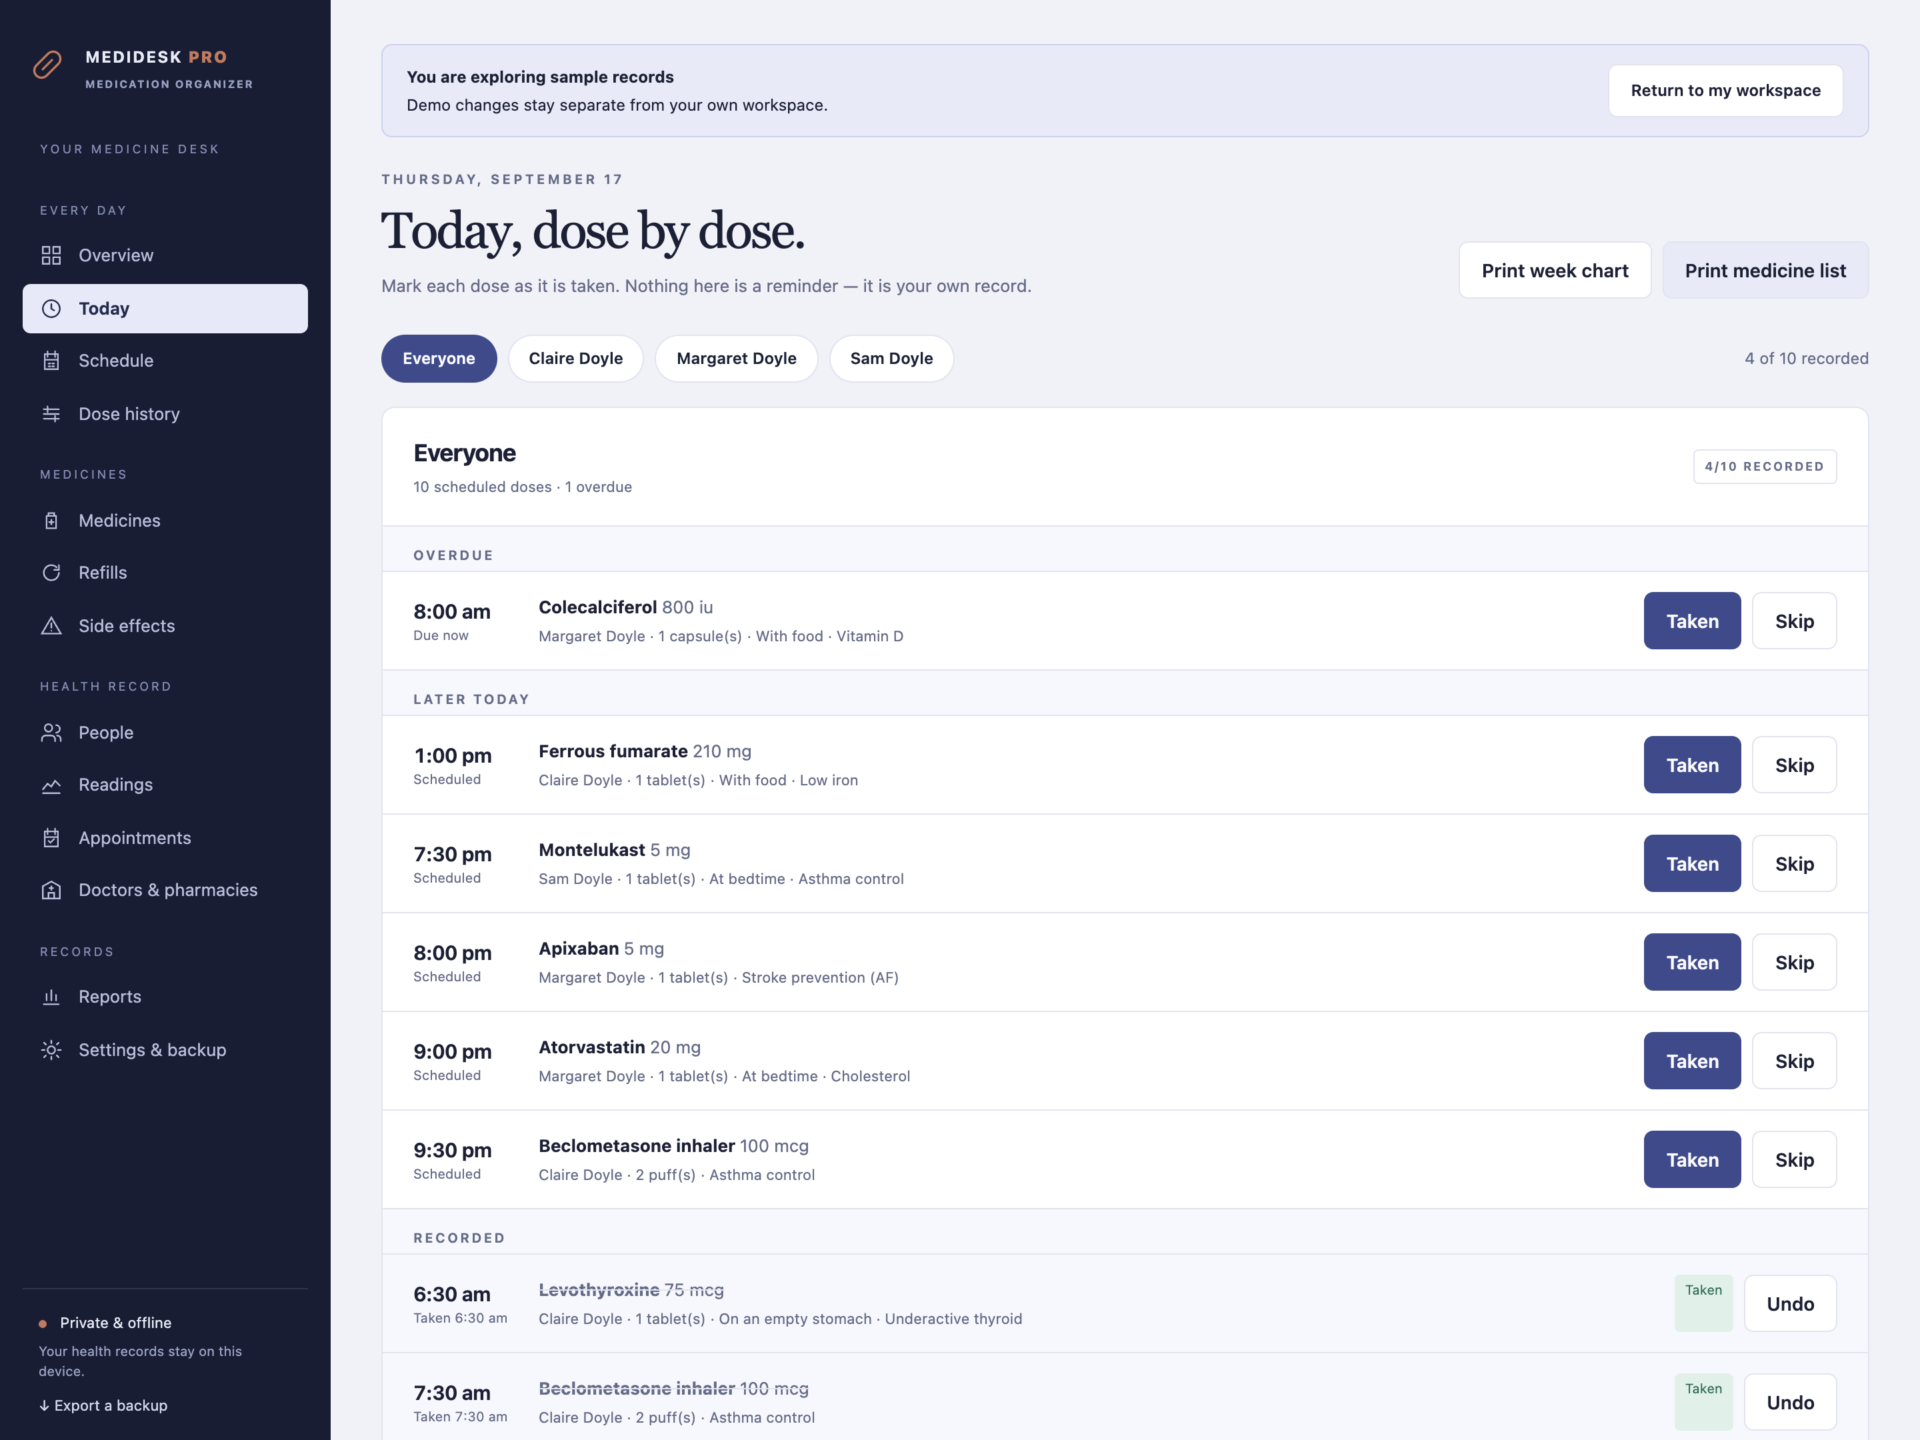Filter doses to Sam Doyle
Screen dimensions: 1920x1440
[892, 358]
